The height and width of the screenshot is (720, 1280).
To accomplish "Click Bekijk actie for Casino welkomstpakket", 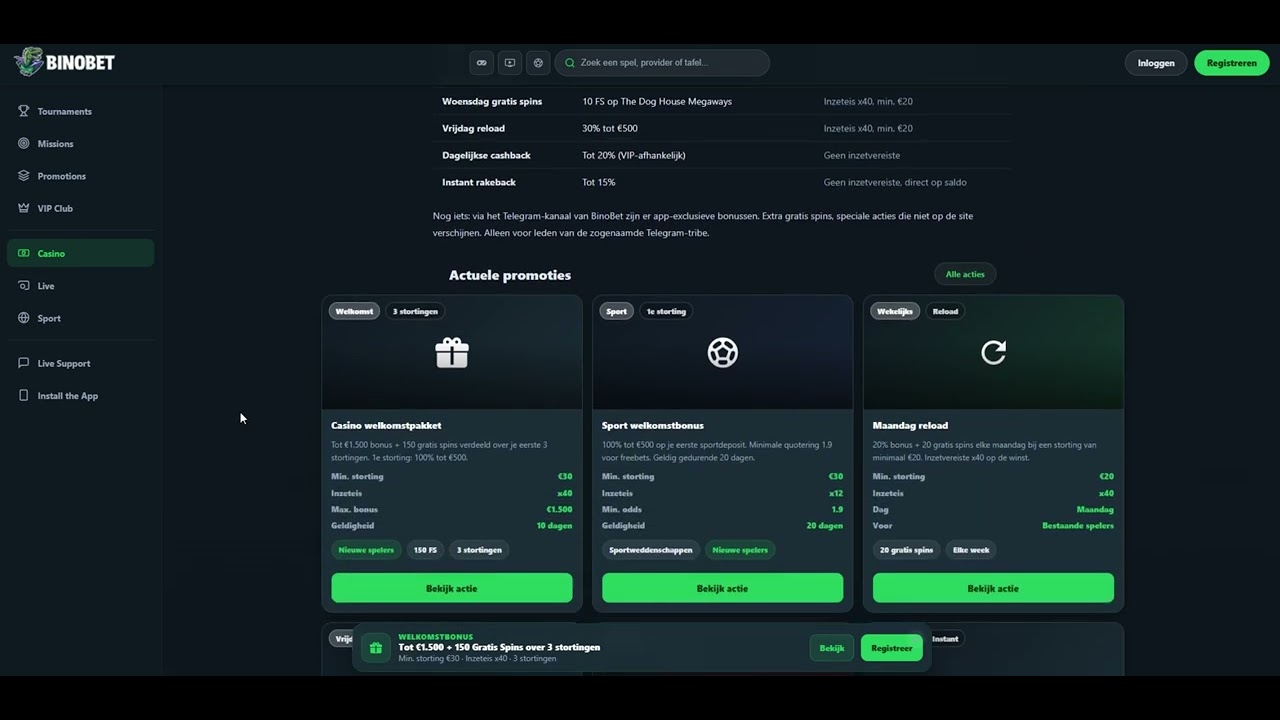I will coord(452,588).
